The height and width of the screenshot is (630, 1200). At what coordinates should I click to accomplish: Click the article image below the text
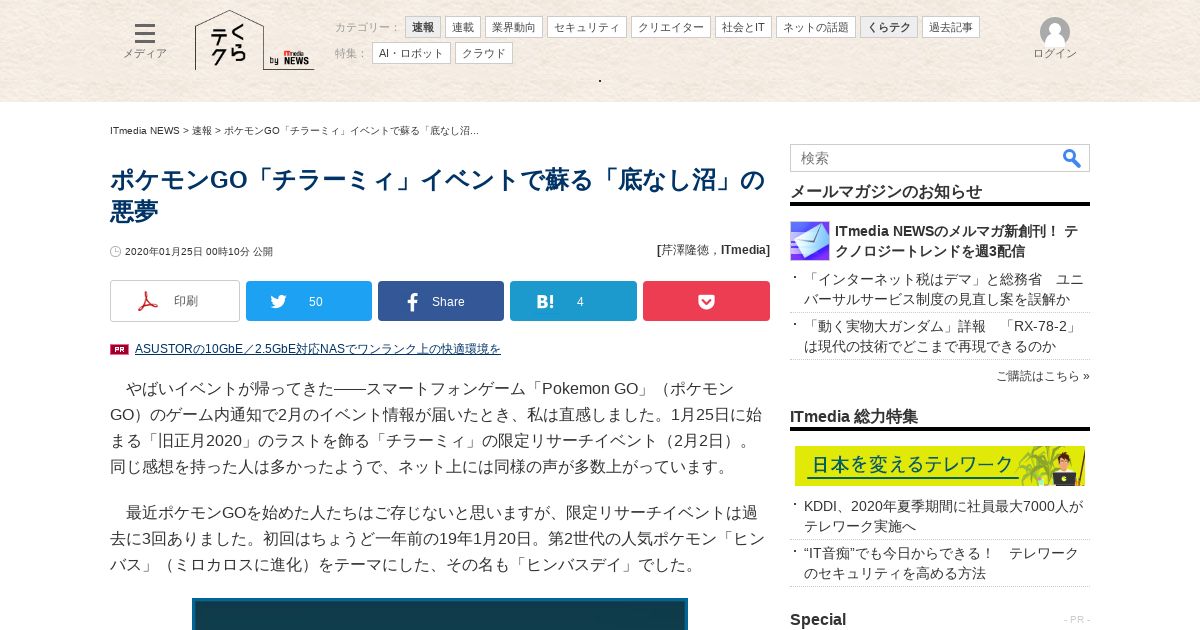tap(440, 614)
